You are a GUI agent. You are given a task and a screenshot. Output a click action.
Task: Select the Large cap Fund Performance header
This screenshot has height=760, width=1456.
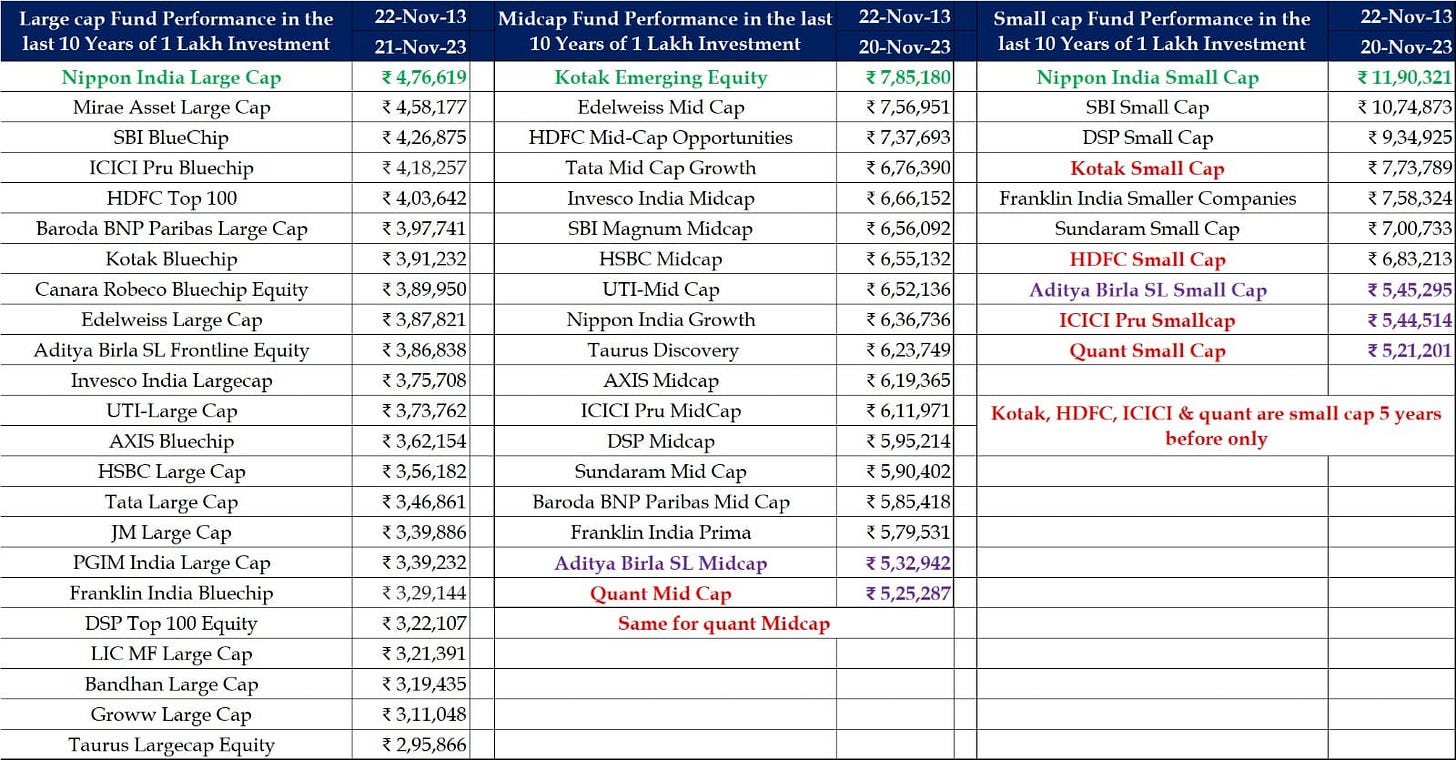pyautogui.click(x=176, y=31)
